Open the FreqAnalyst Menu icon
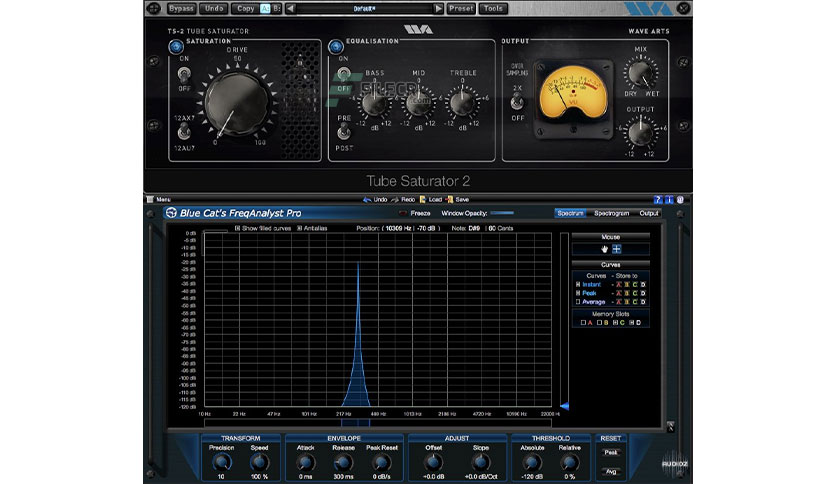 [x=150, y=199]
